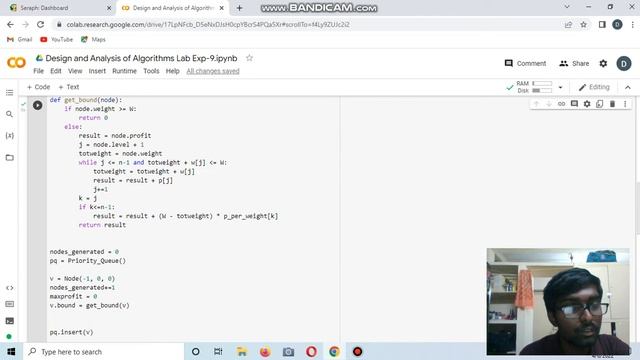Run the code cell
This screenshot has height=360, width=640.
coord(38,105)
